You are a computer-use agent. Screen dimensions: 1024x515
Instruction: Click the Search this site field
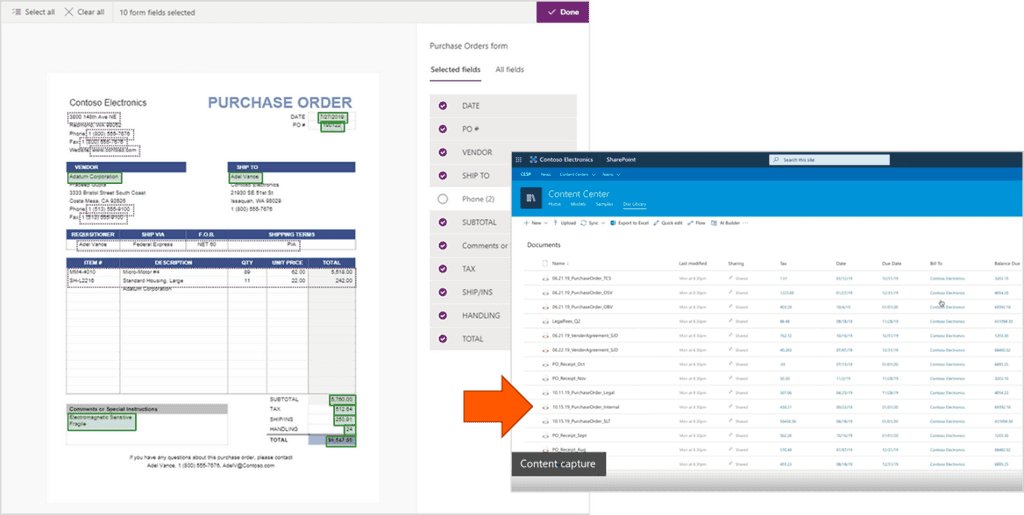(x=829, y=159)
